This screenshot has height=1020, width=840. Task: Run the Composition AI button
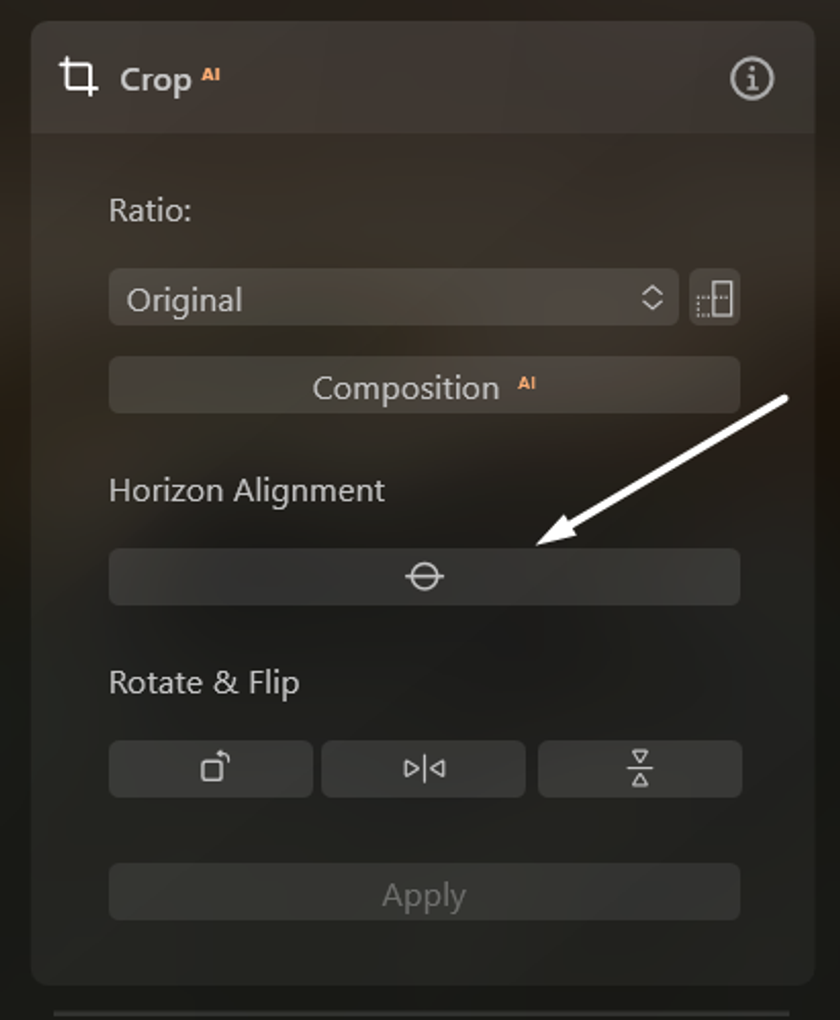pos(424,385)
